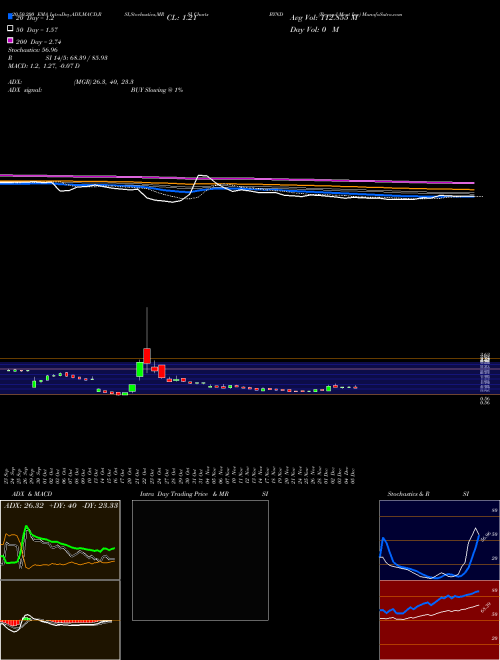Image resolution: width=500 pixels, height=660 pixels.
Task: Click the white 50 Day EMA swatch
Action: point(10,29)
